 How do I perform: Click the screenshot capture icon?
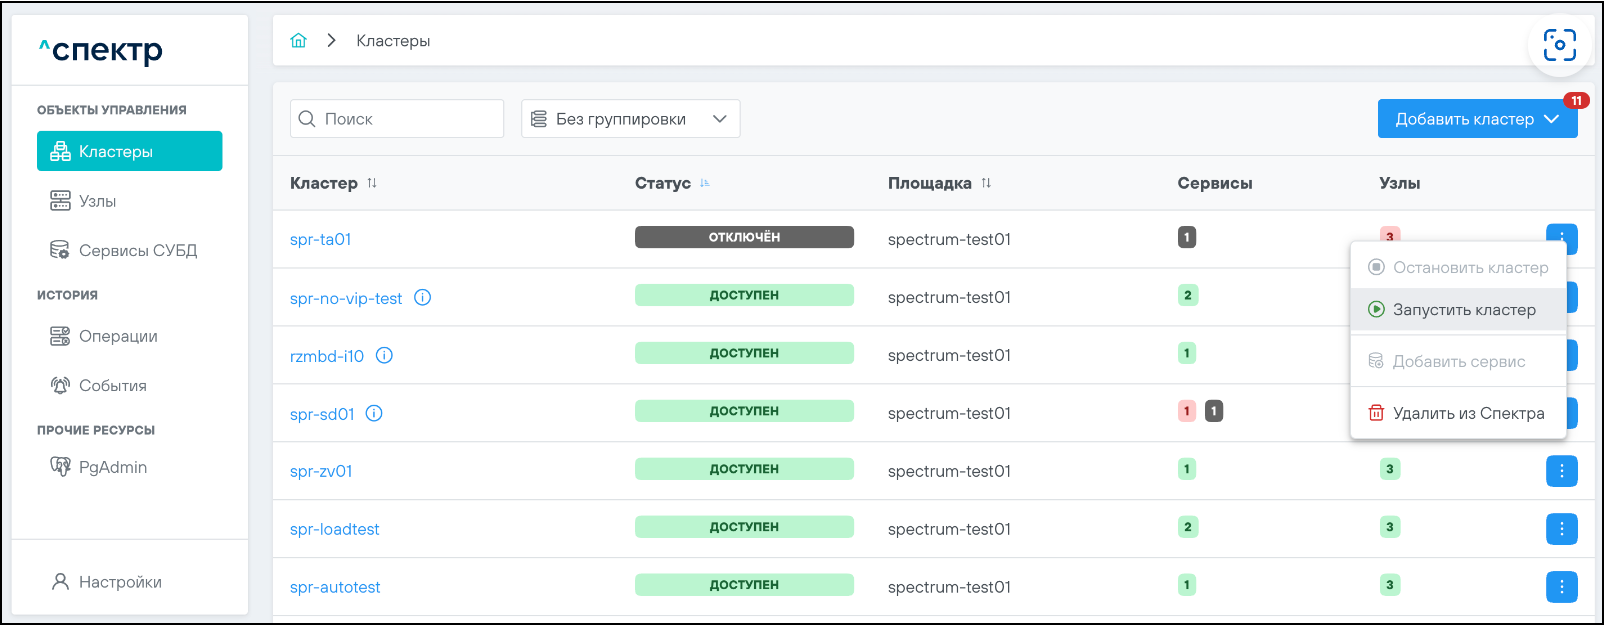click(1559, 45)
